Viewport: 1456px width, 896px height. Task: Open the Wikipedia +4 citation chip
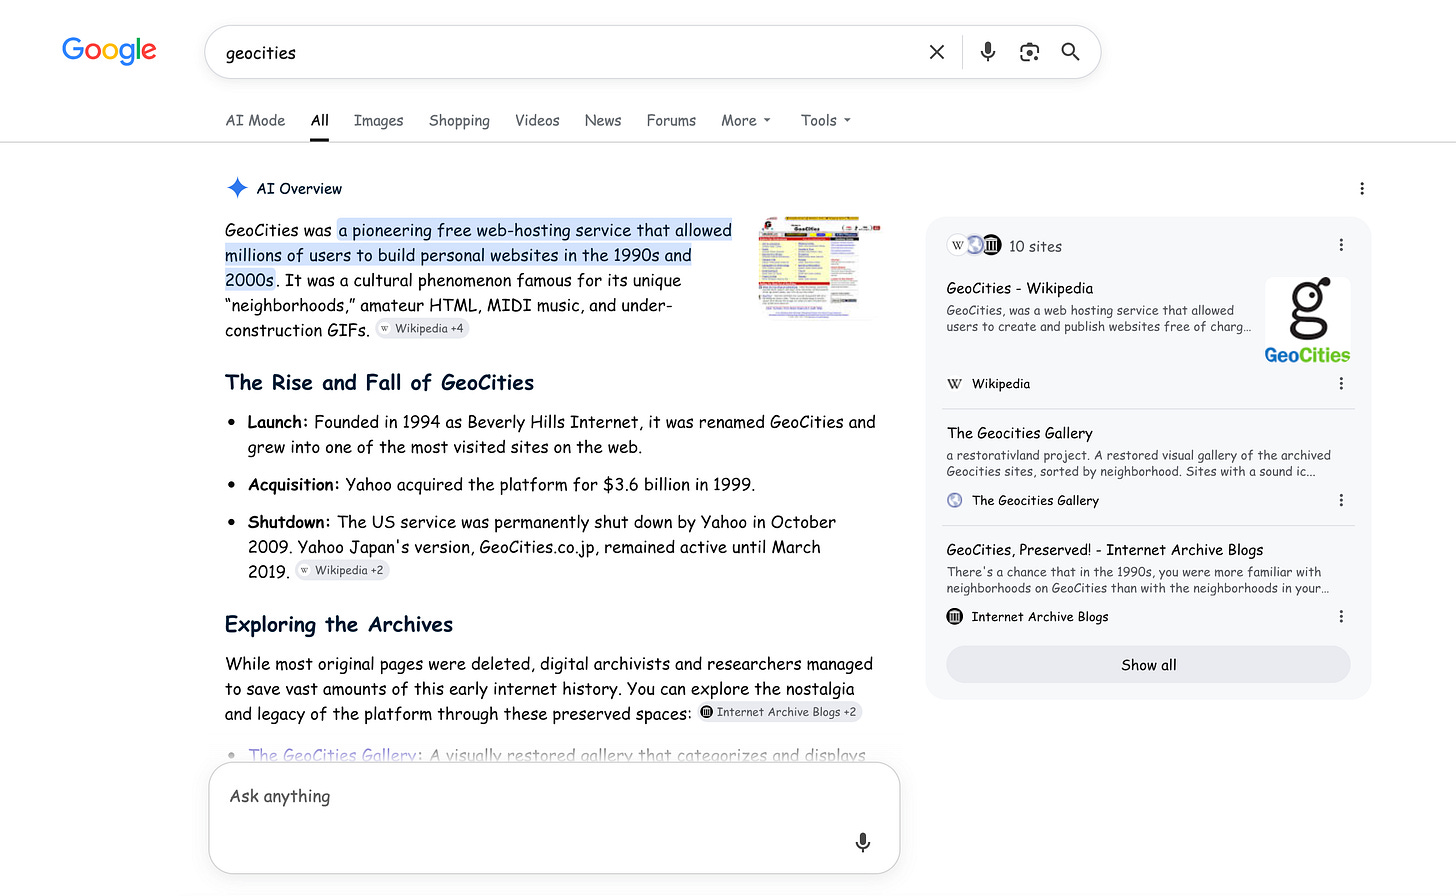(x=423, y=329)
